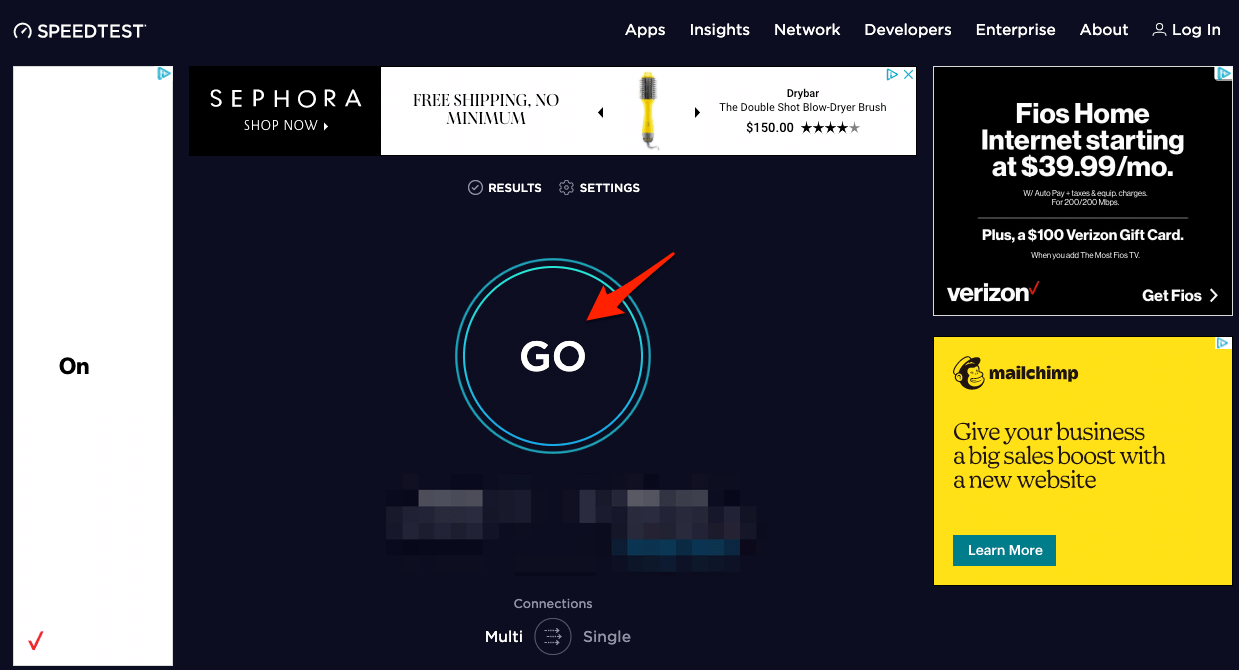Click the AdChoices icon on the Mailchimp ad
Image resolution: width=1239 pixels, height=670 pixels.
point(1224,344)
